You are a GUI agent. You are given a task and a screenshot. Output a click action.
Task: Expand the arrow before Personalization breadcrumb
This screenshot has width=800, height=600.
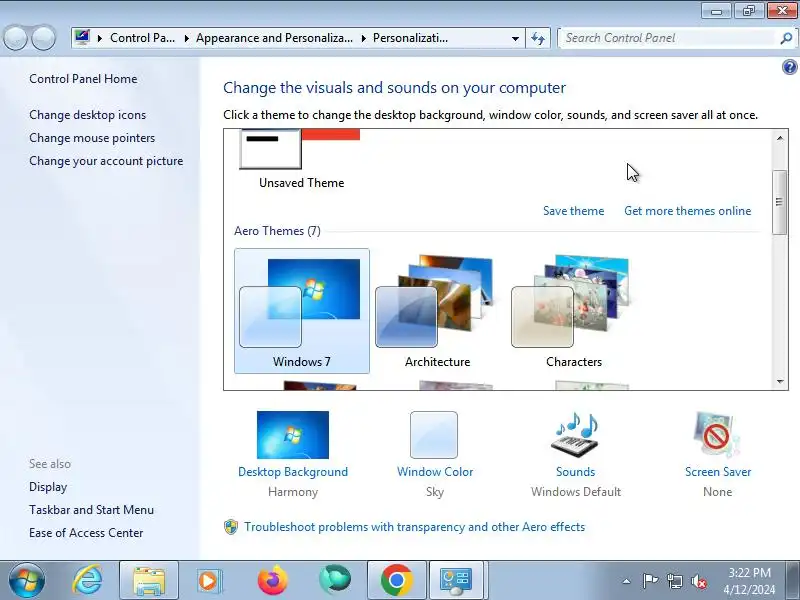click(x=364, y=38)
